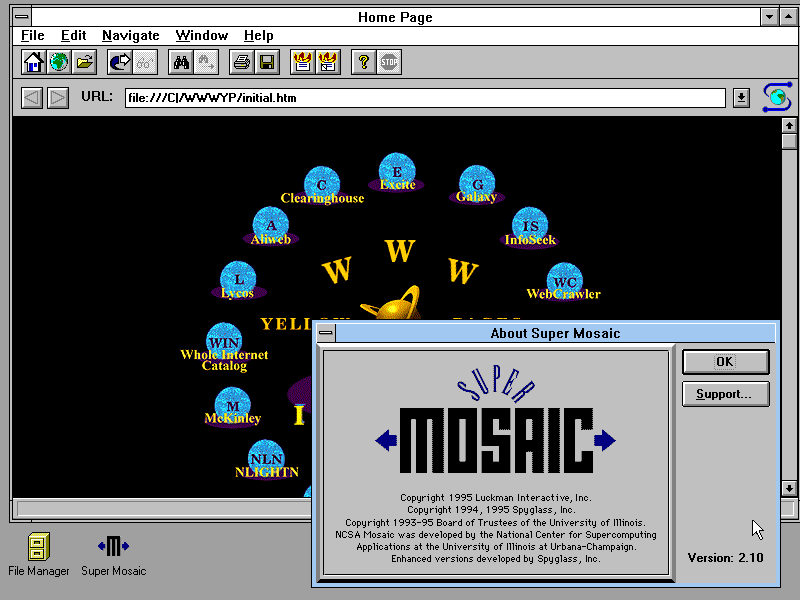Click the blue curved arrow toolbar icon
This screenshot has width=800, height=600.
[x=120, y=62]
